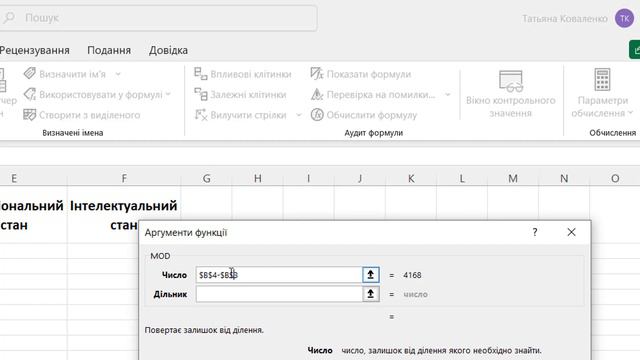Click Залежні клітинки button
Viewport: 640px width, 360px height.
[240, 94]
